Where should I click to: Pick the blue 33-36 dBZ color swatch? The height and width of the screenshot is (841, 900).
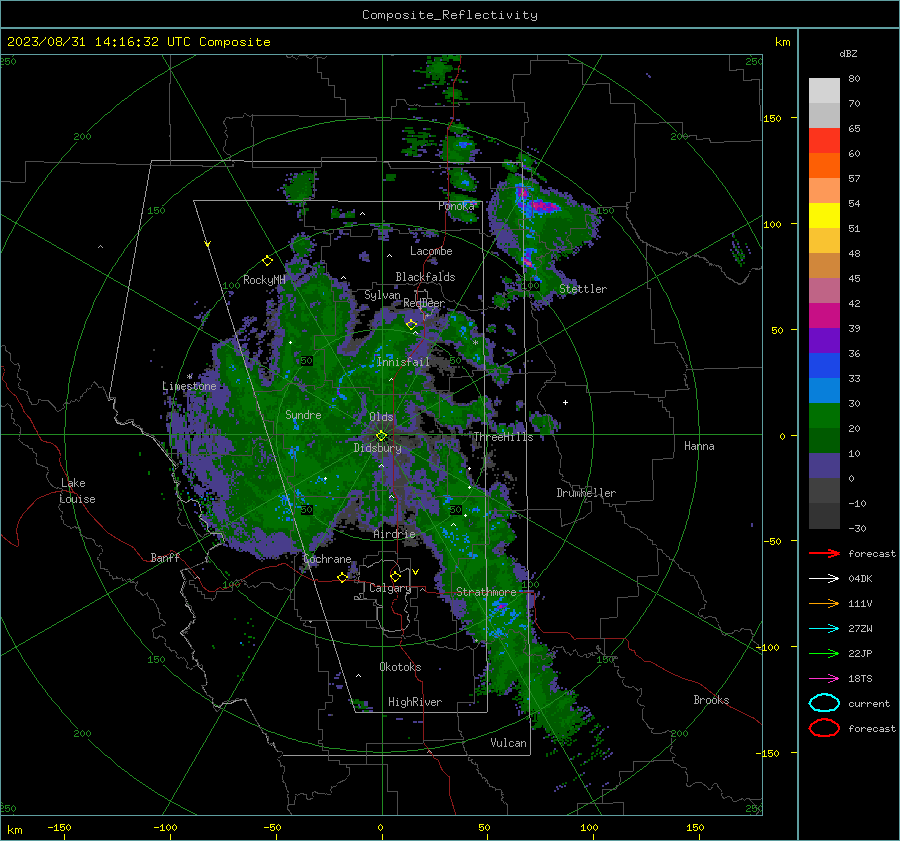coord(824,365)
